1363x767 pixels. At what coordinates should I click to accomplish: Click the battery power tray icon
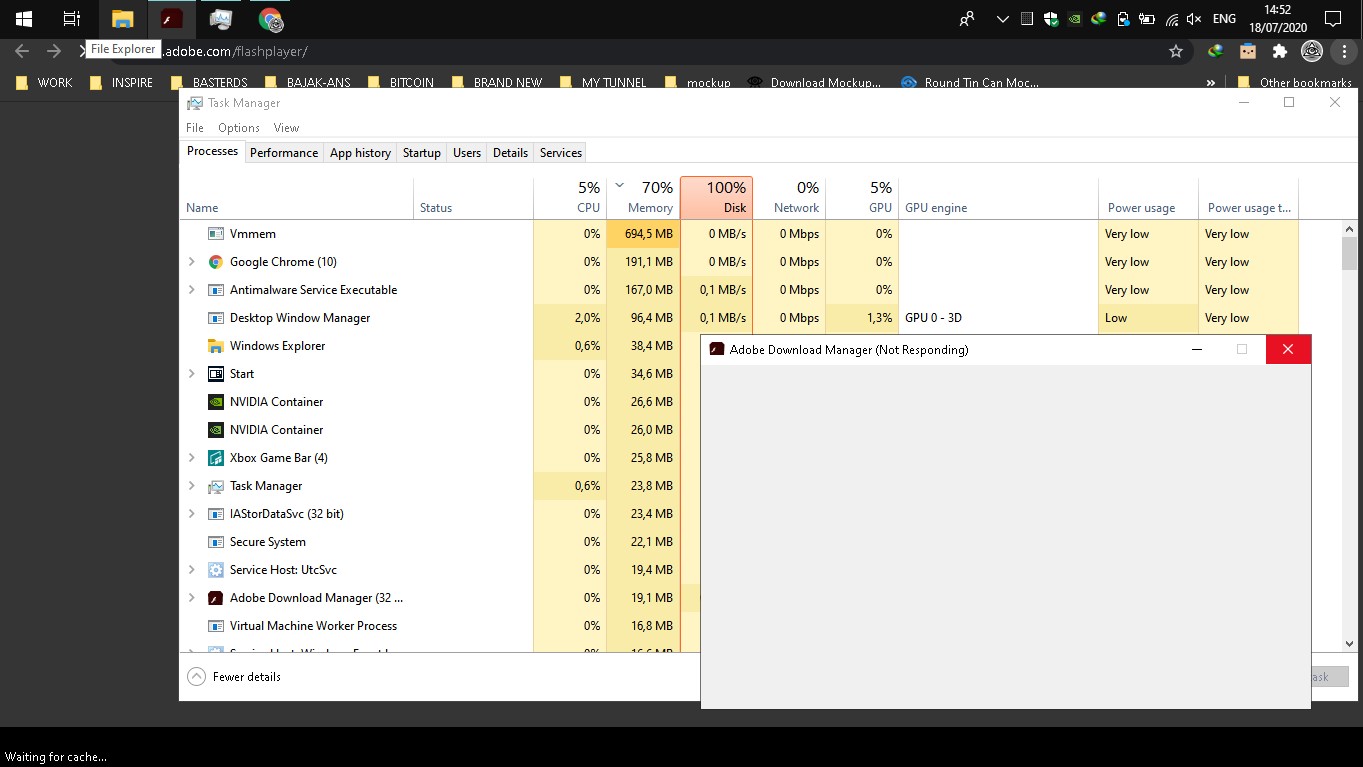tap(1147, 19)
